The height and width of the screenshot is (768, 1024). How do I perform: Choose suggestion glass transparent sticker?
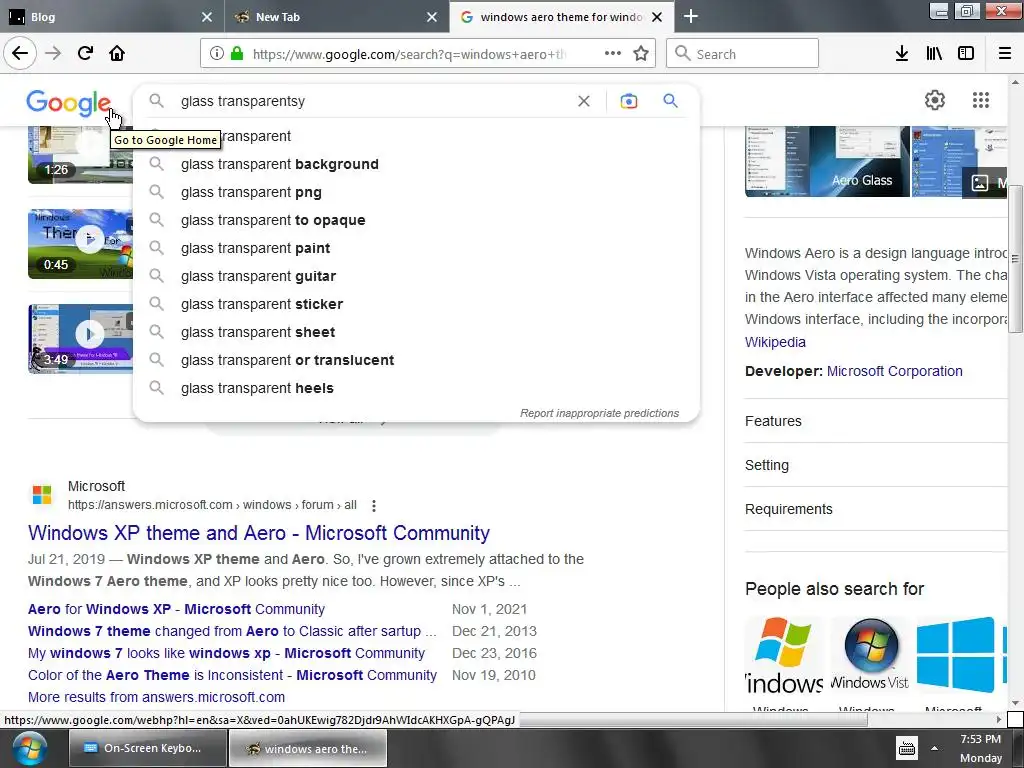click(x=416, y=304)
